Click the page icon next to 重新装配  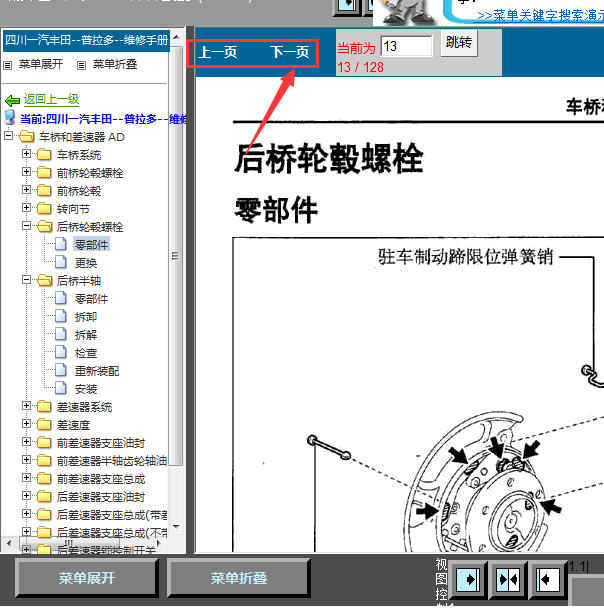[60, 370]
